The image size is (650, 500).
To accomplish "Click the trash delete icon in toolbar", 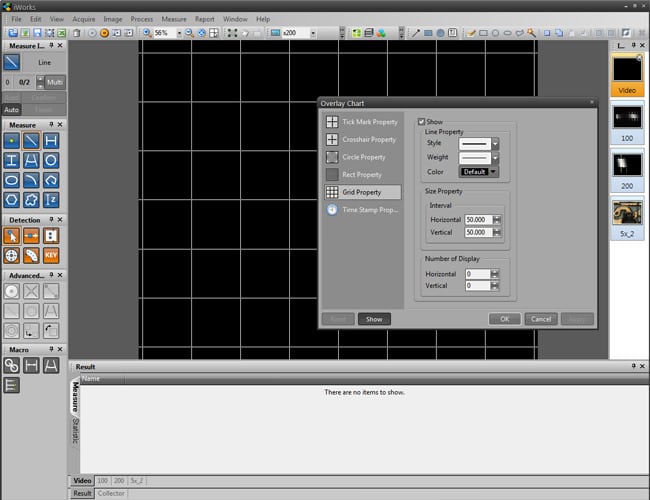I will tap(77, 33).
